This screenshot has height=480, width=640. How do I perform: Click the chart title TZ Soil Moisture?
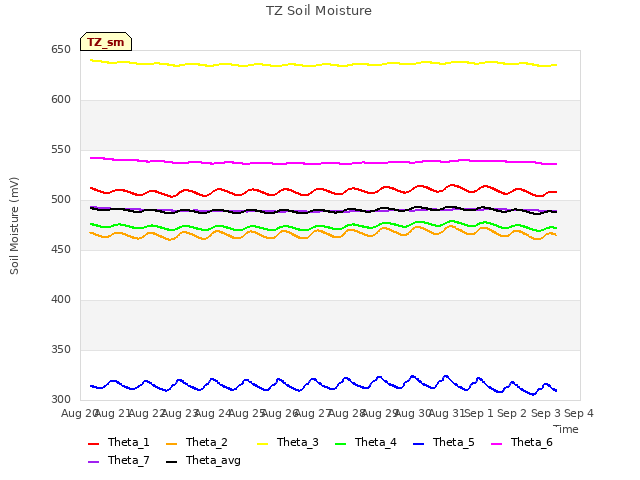[319, 11]
